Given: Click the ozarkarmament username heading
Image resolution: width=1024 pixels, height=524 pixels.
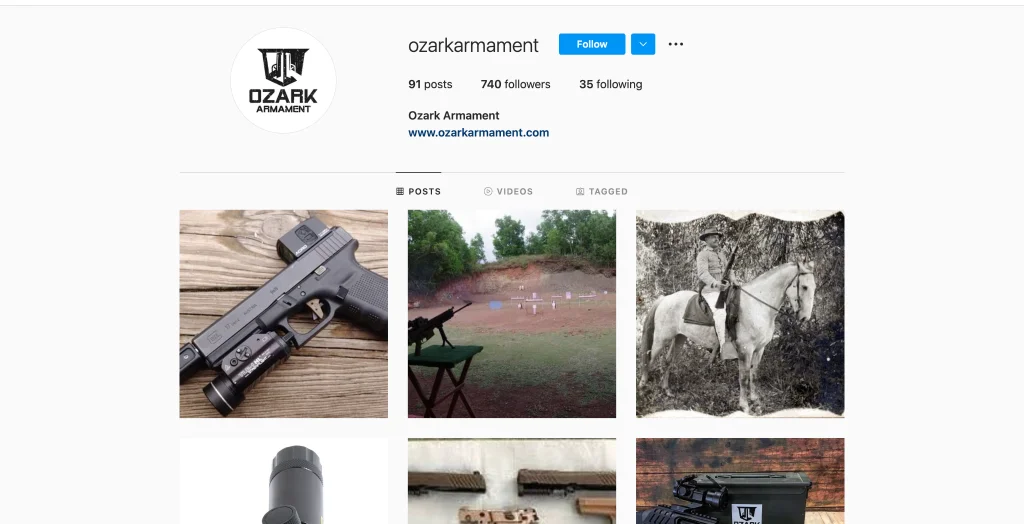Looking at the screenshot, I should pyautogui.click(x=473, y=45).
